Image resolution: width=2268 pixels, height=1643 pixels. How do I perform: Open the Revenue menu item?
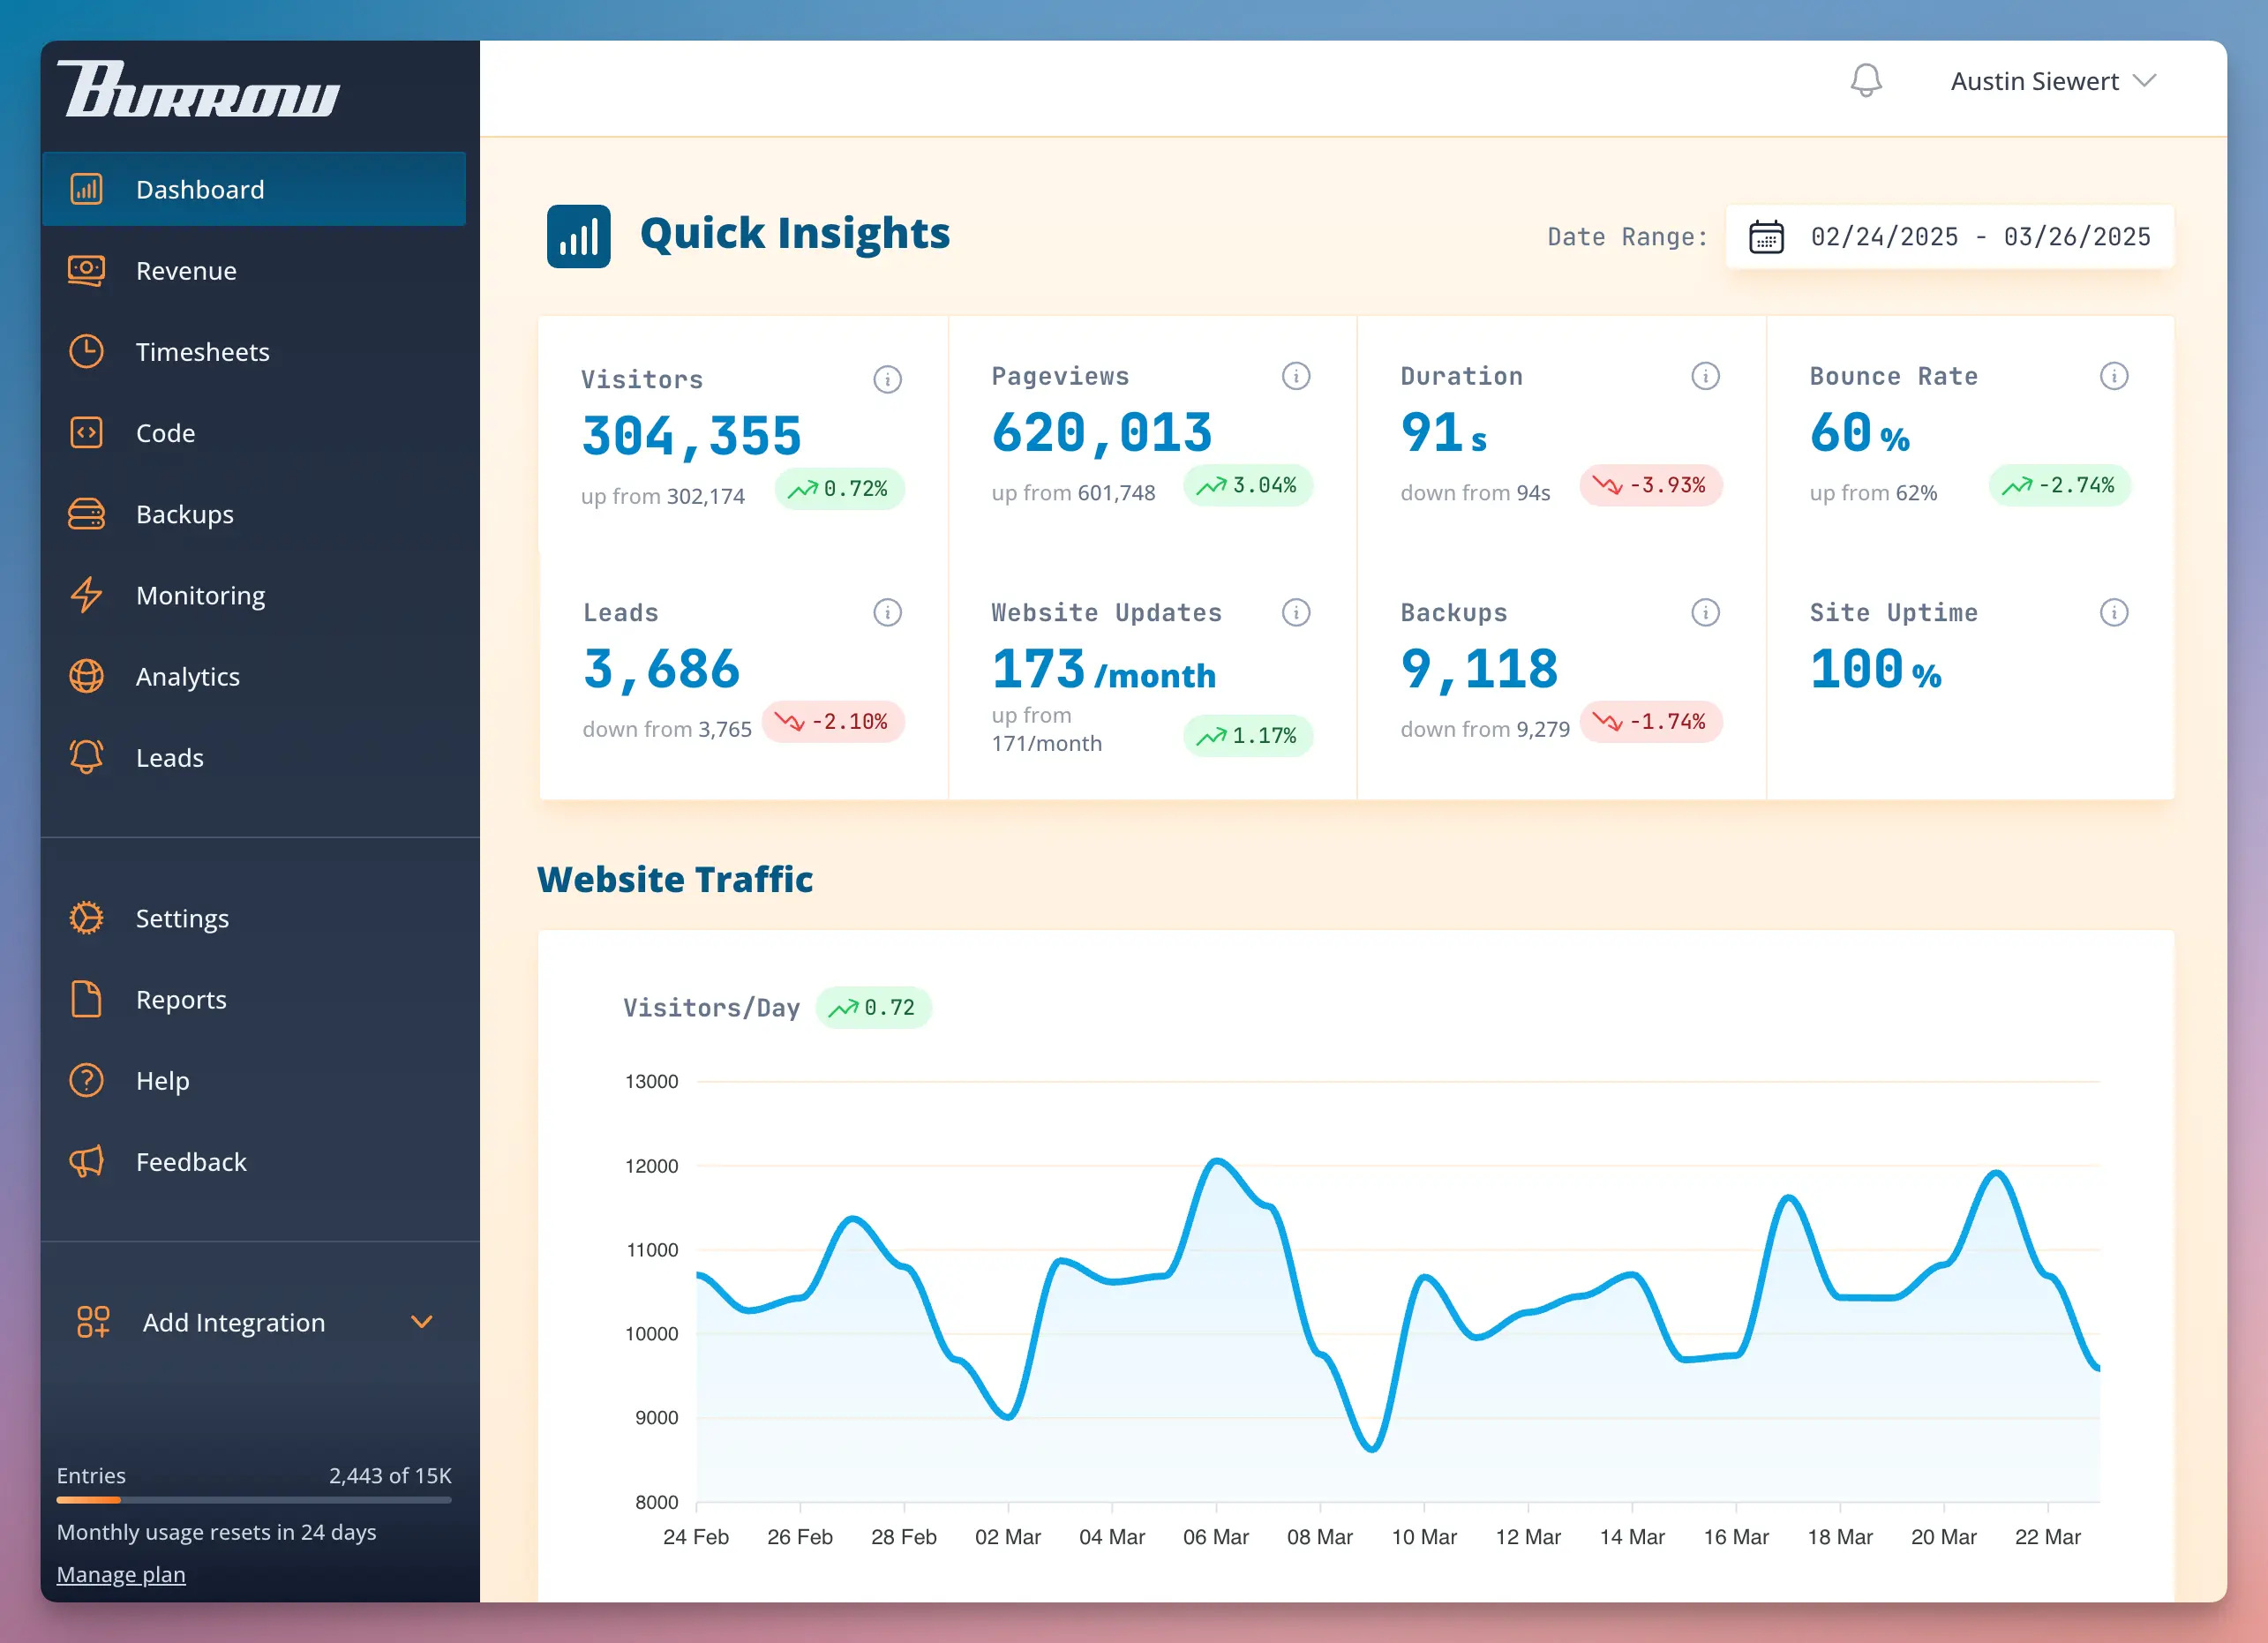pyautogui.click(x=254, y=270)
